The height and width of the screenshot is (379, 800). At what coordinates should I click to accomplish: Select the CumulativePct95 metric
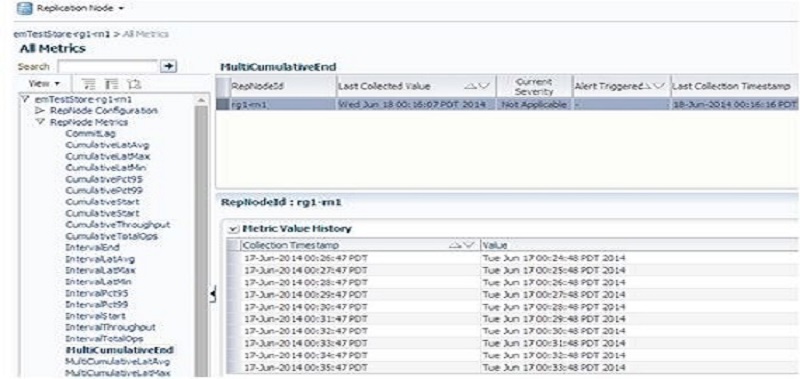click(x=104, y=179)
